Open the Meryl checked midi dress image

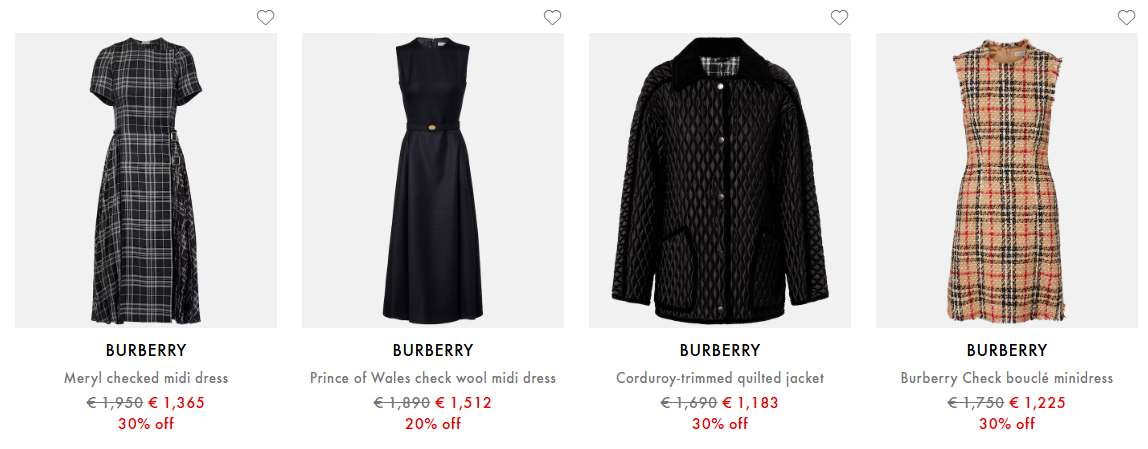click(146, 180)
